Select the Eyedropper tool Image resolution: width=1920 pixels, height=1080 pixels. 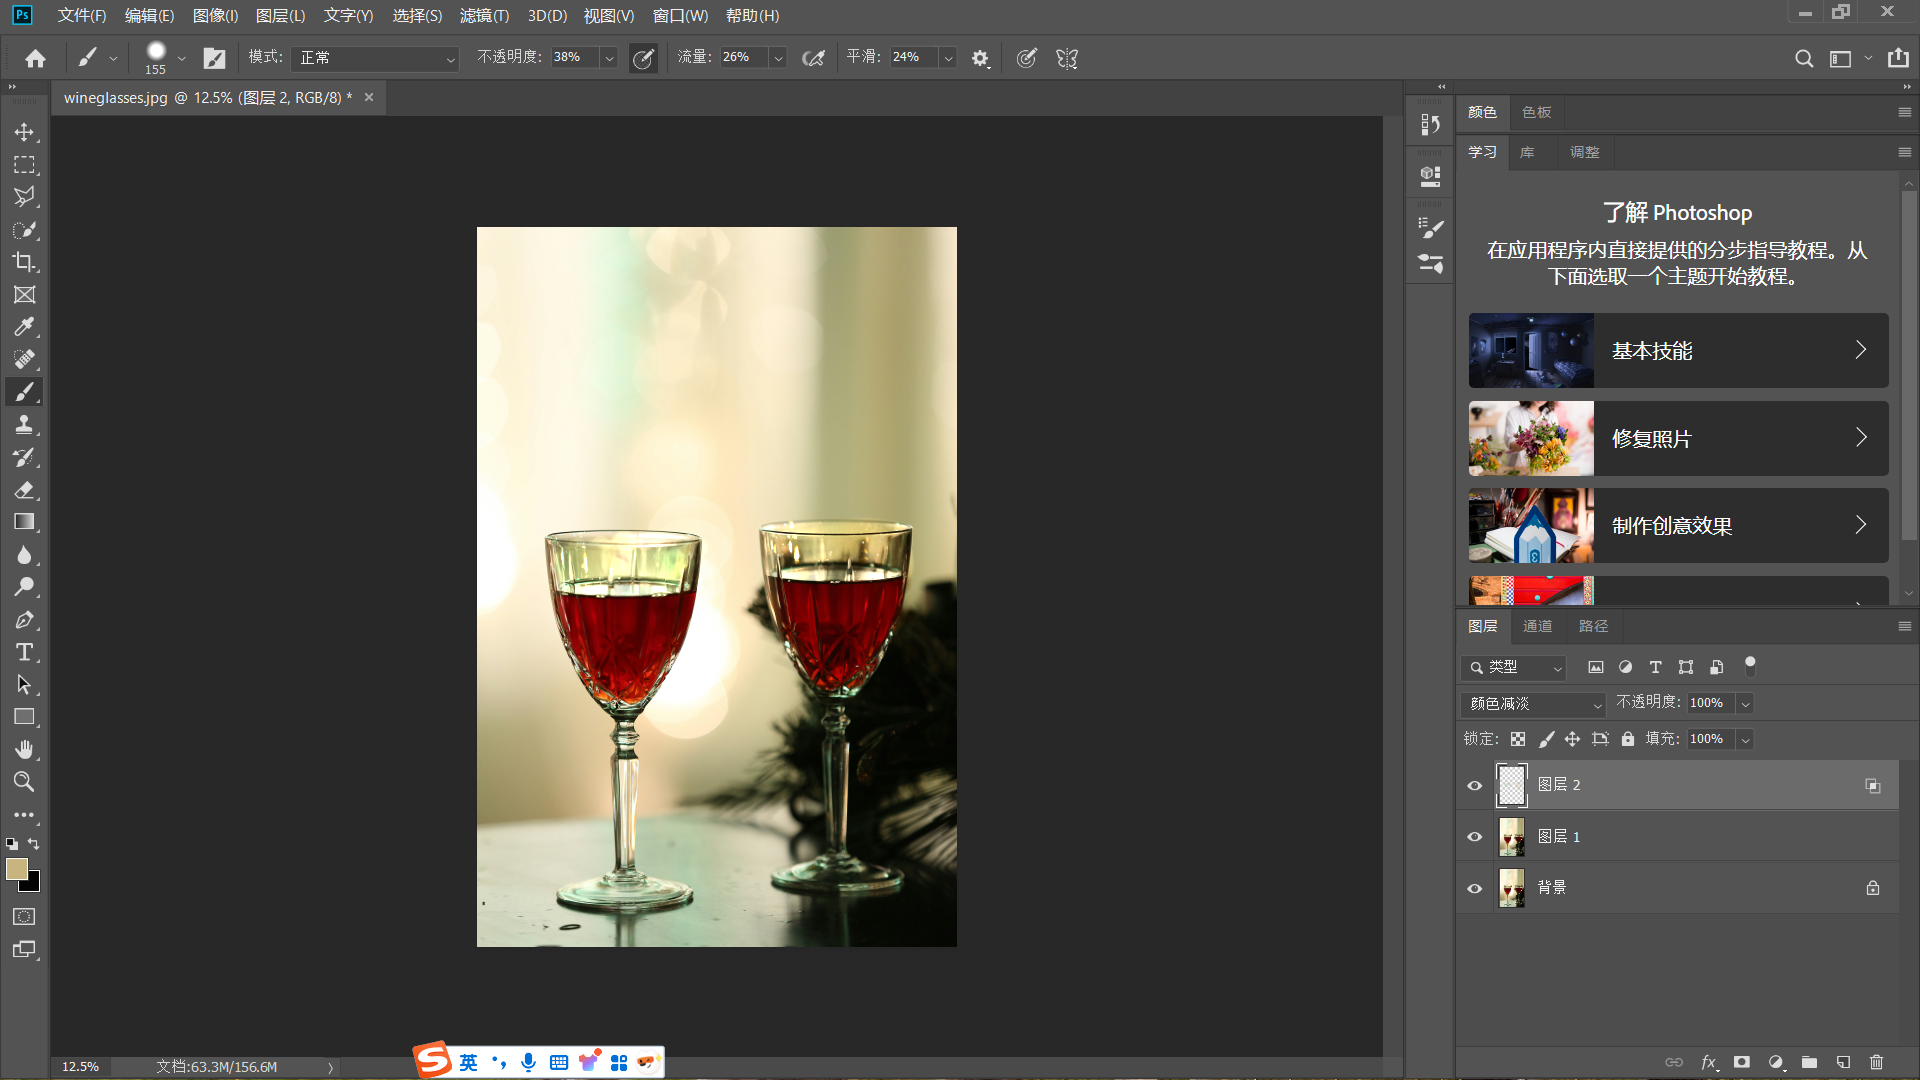coord(24,327)
